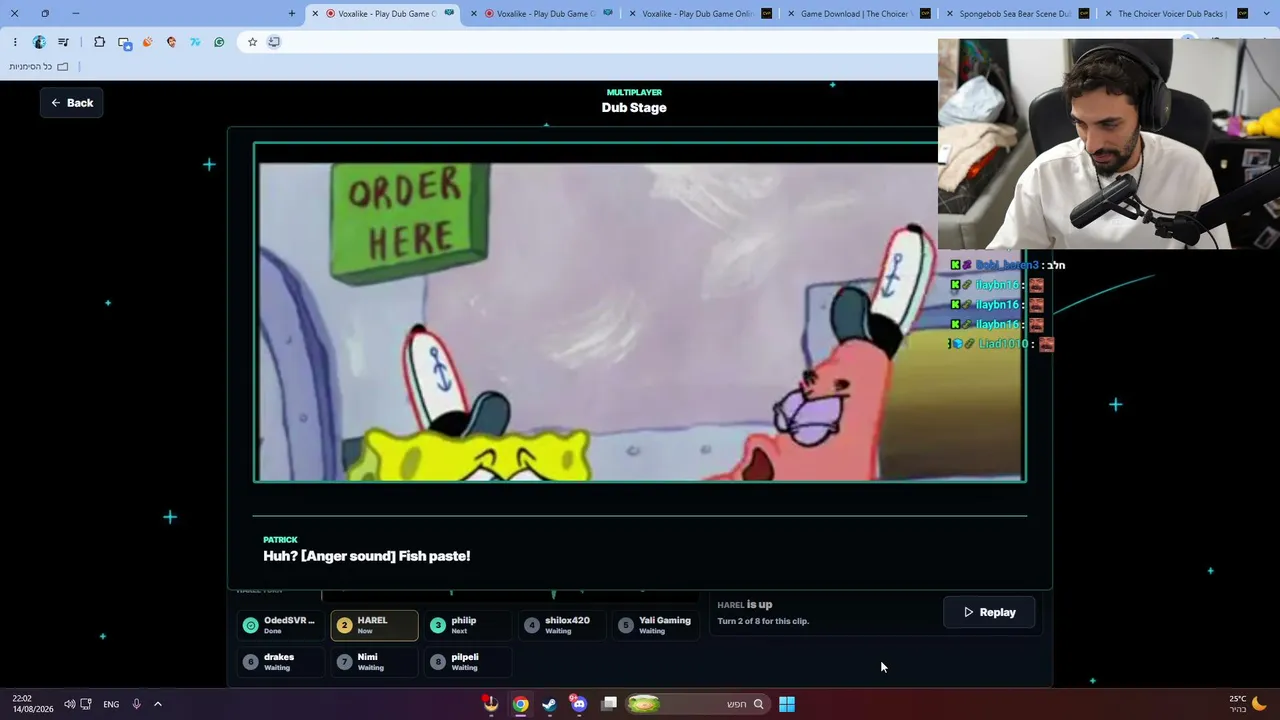Open a new browser tab

click(x=292, y=14)
